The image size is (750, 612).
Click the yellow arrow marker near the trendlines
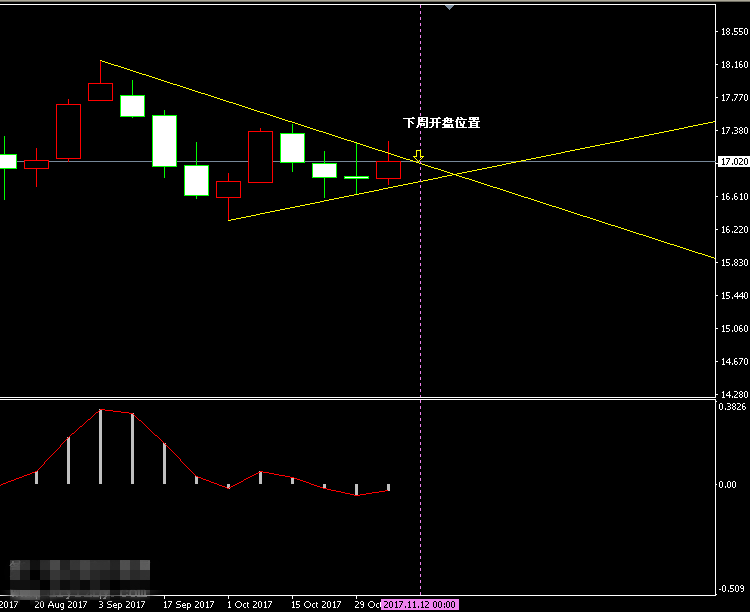(418, 155)
